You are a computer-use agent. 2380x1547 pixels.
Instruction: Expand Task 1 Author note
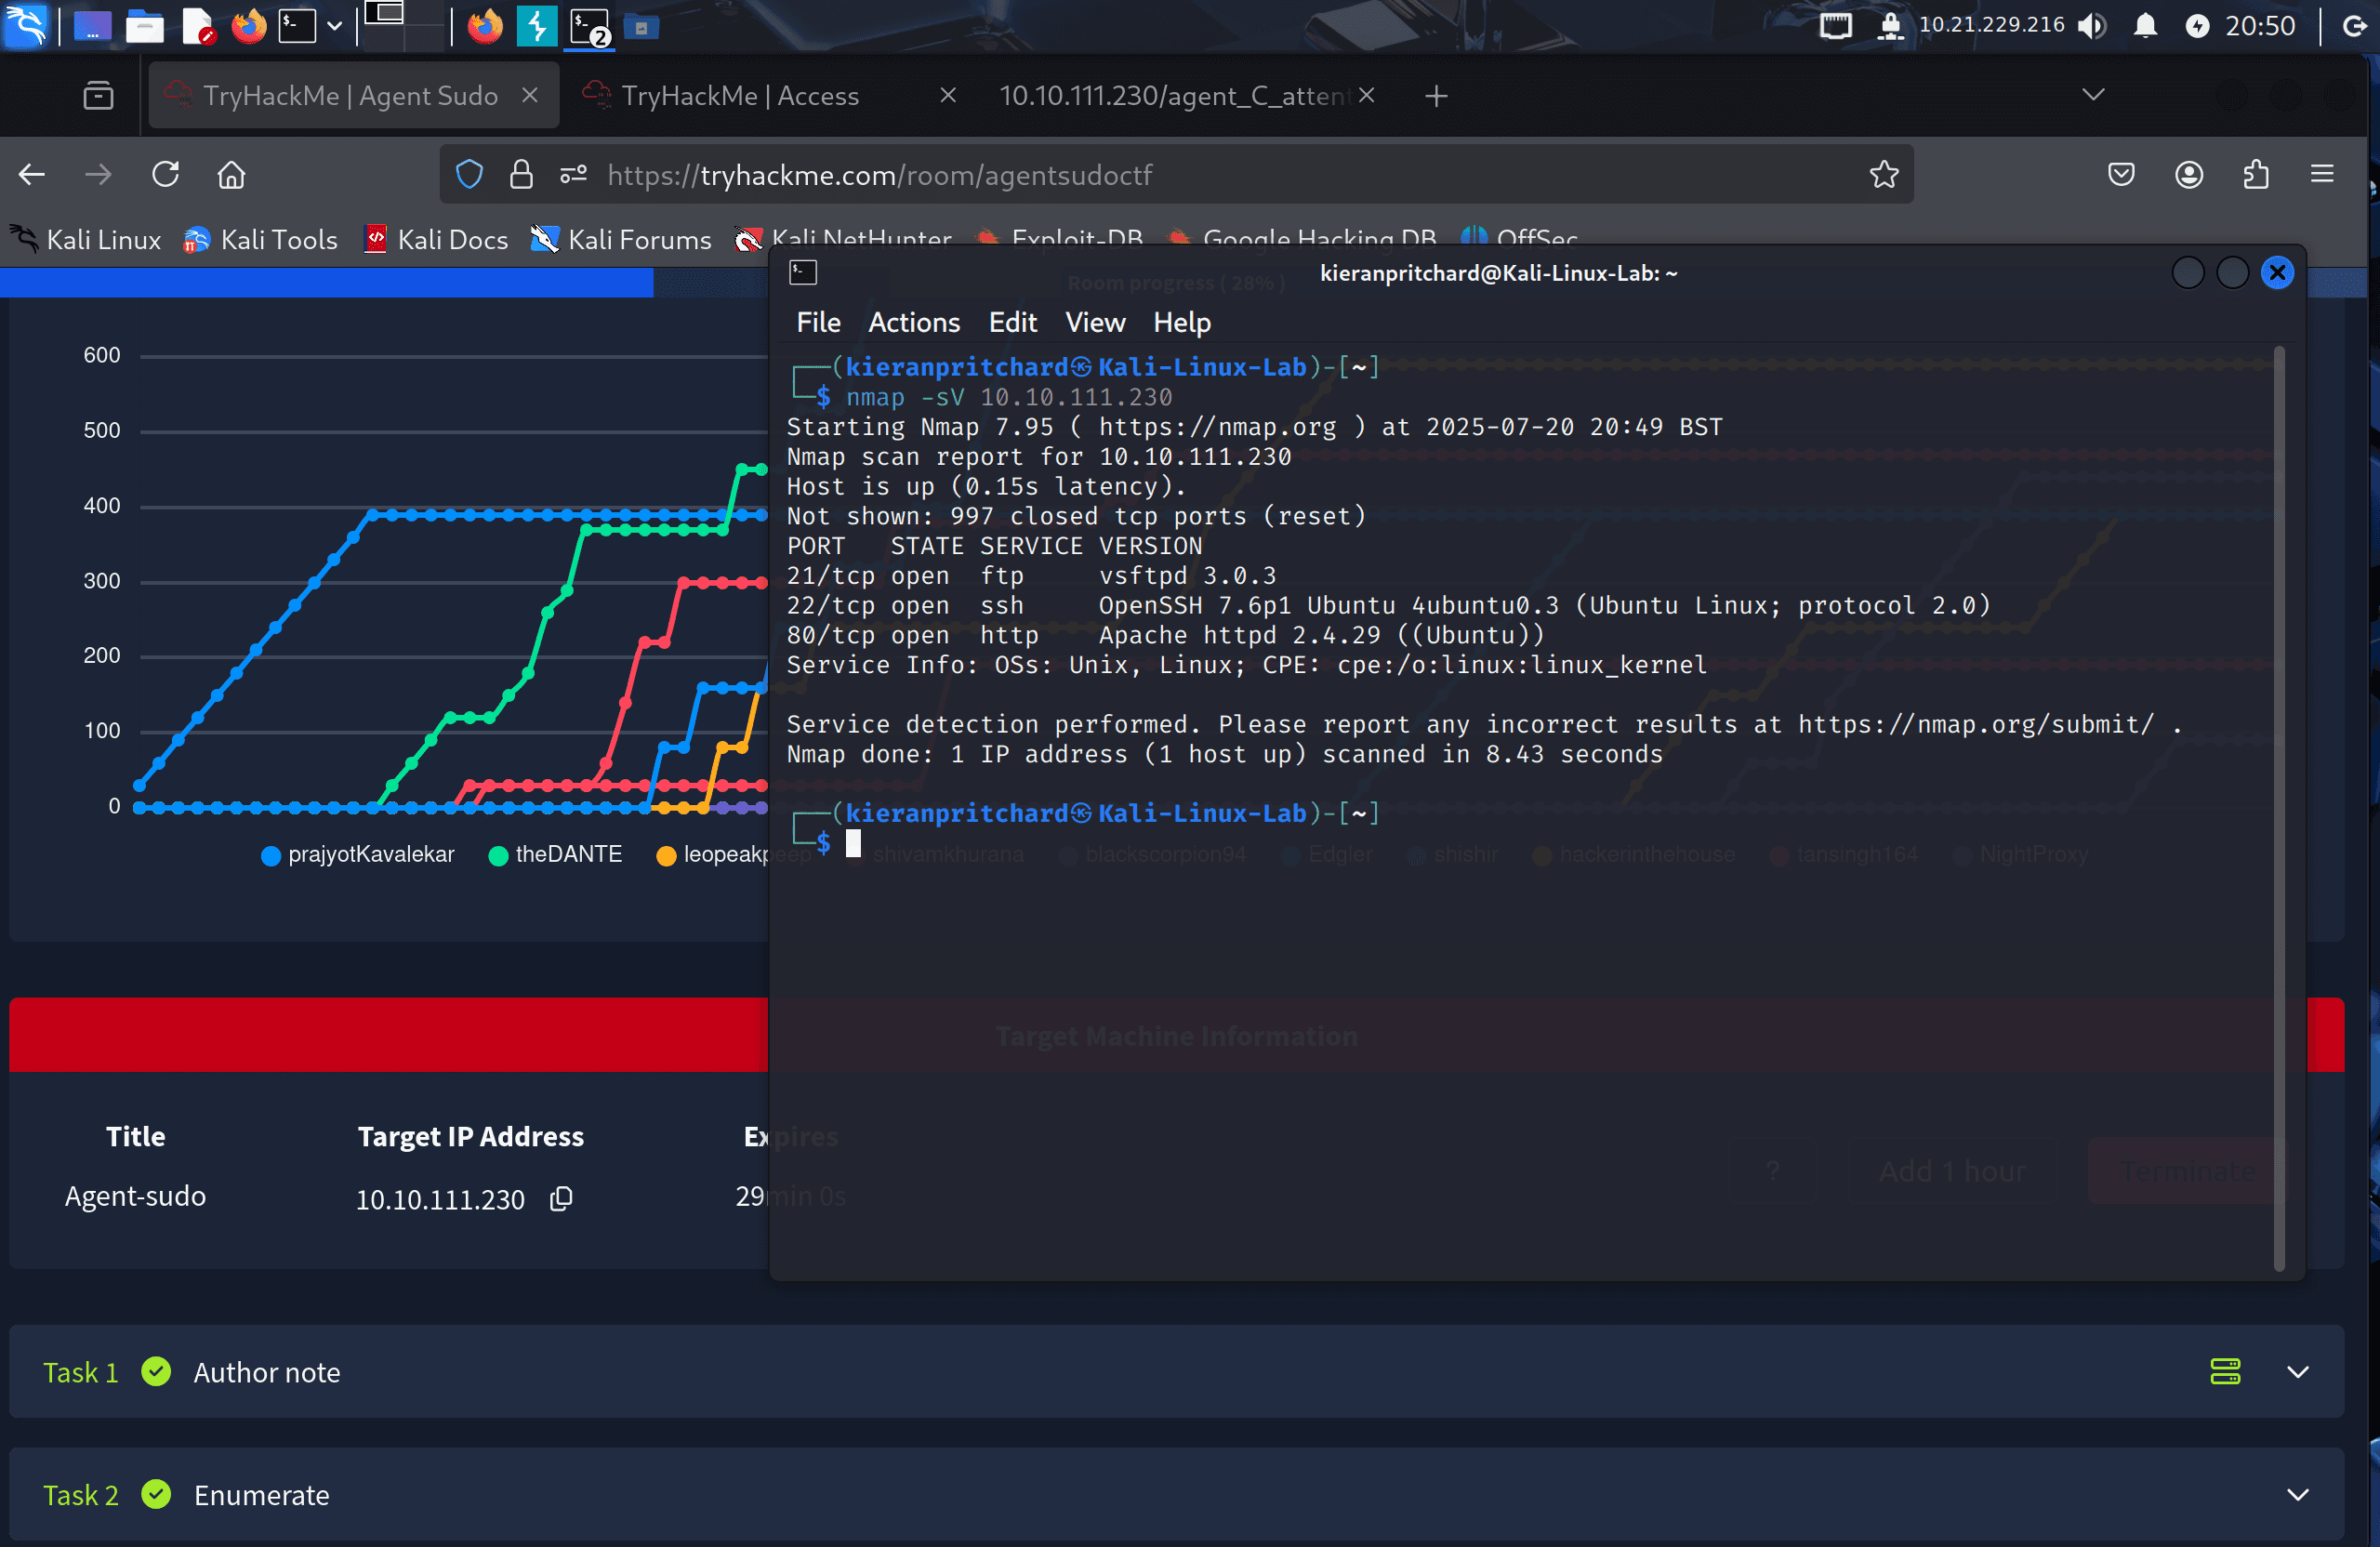pos(2298,1372)
